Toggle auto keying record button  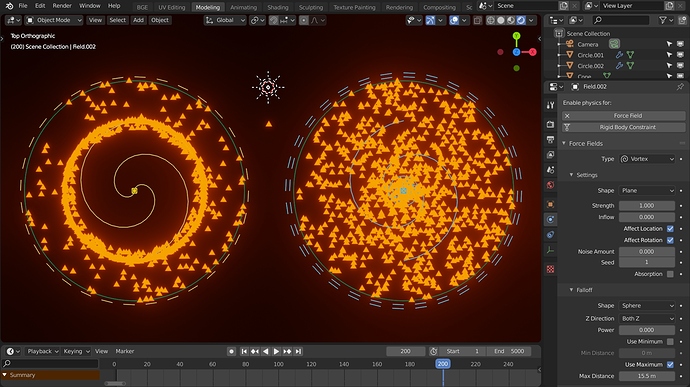click(x=231, y=351)
